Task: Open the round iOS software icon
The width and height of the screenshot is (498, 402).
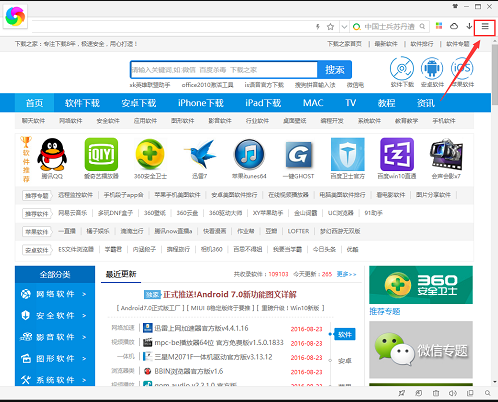Action: click(462, 68)
